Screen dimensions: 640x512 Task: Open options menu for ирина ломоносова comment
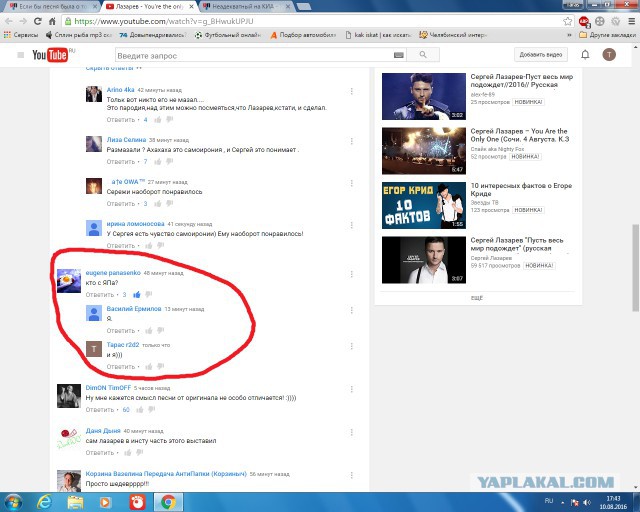point(351,225)
